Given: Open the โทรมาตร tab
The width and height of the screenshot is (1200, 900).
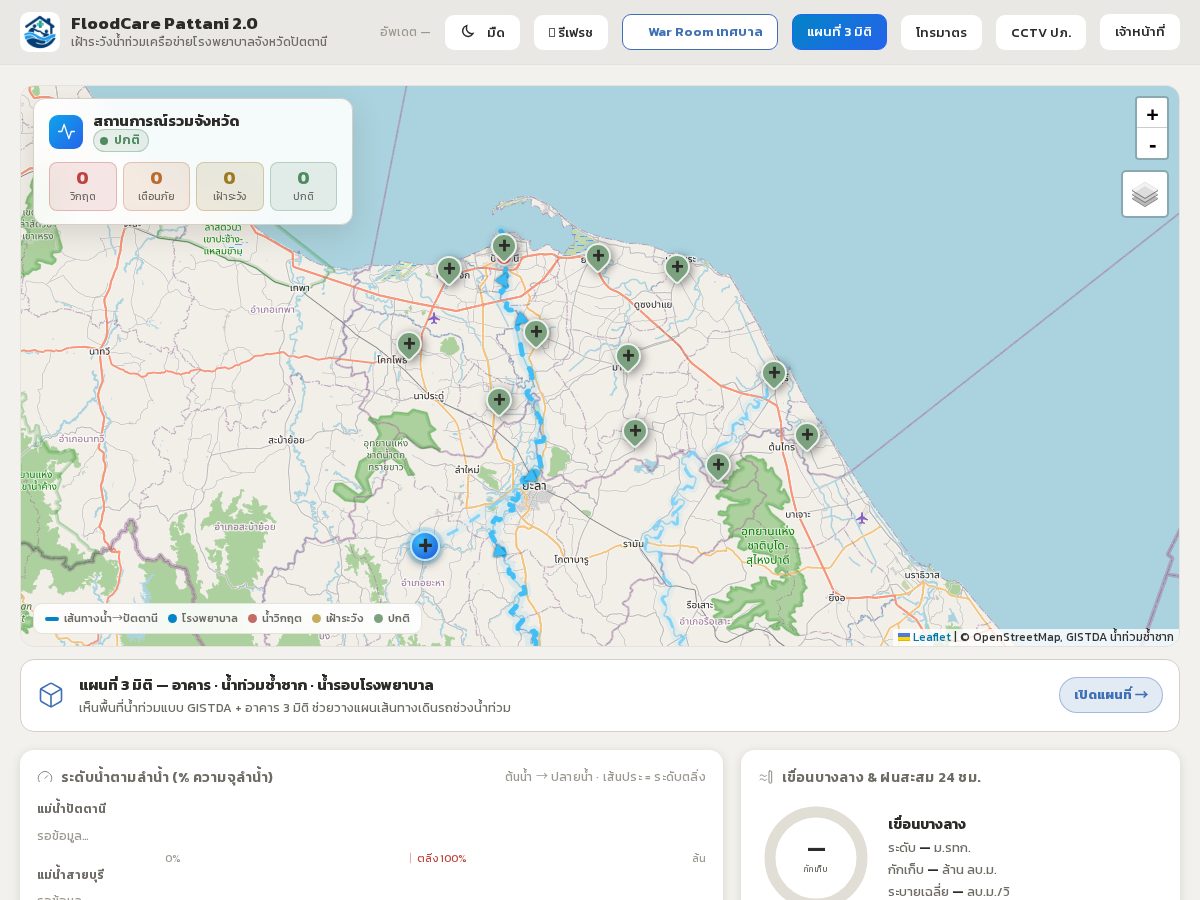Looking at the screenshot, I should [941, 32].
